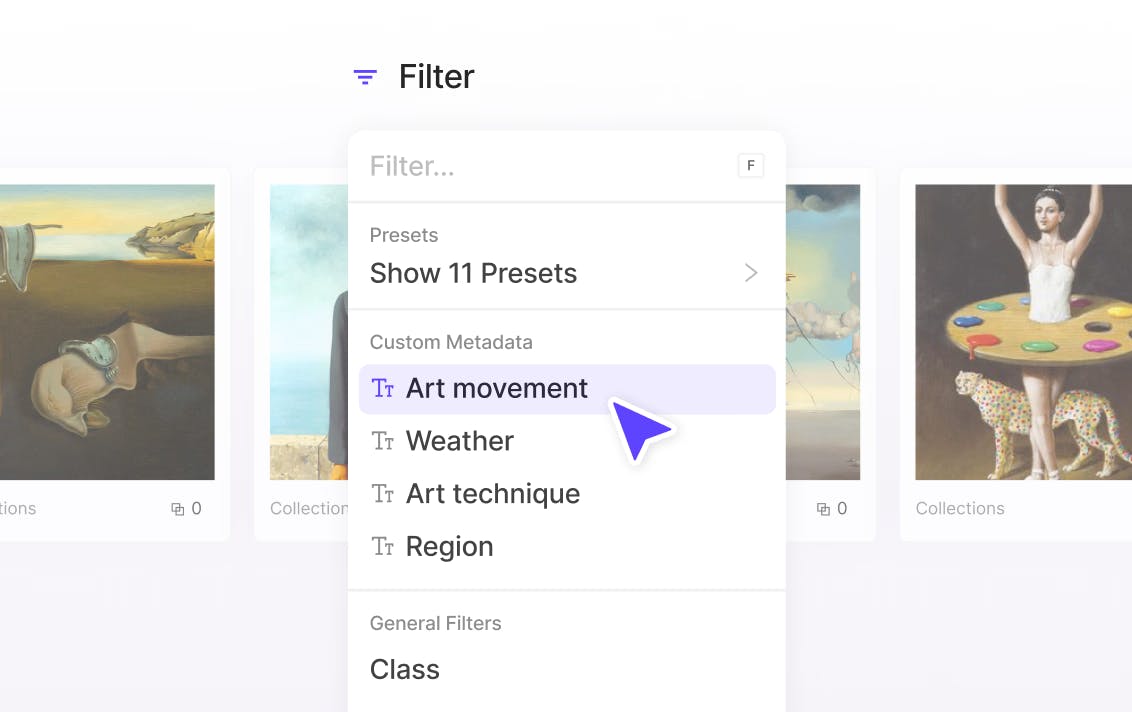Select the Art movement metadata filter

497,389
